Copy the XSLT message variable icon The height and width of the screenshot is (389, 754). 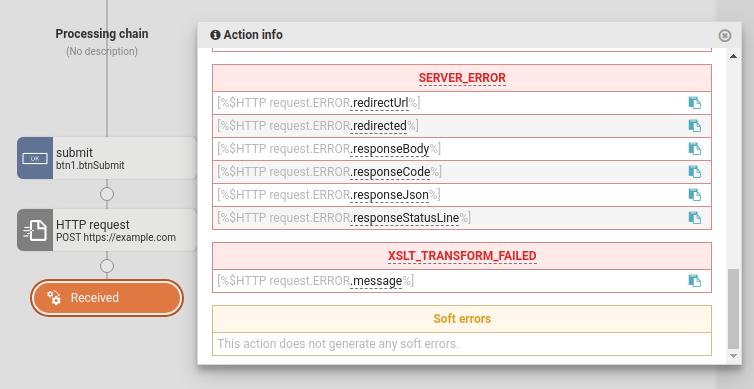coord(694,281)
